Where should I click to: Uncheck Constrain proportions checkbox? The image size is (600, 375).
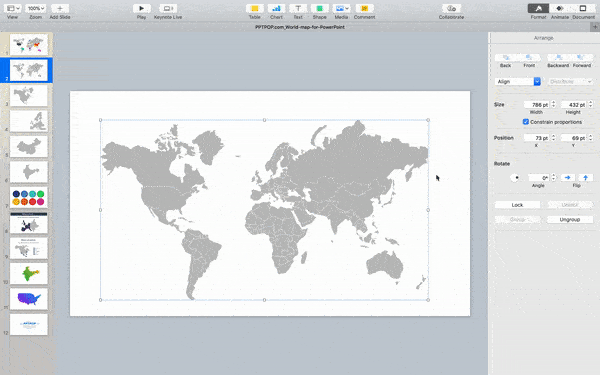pyautogui.click(x=525, y=122)
